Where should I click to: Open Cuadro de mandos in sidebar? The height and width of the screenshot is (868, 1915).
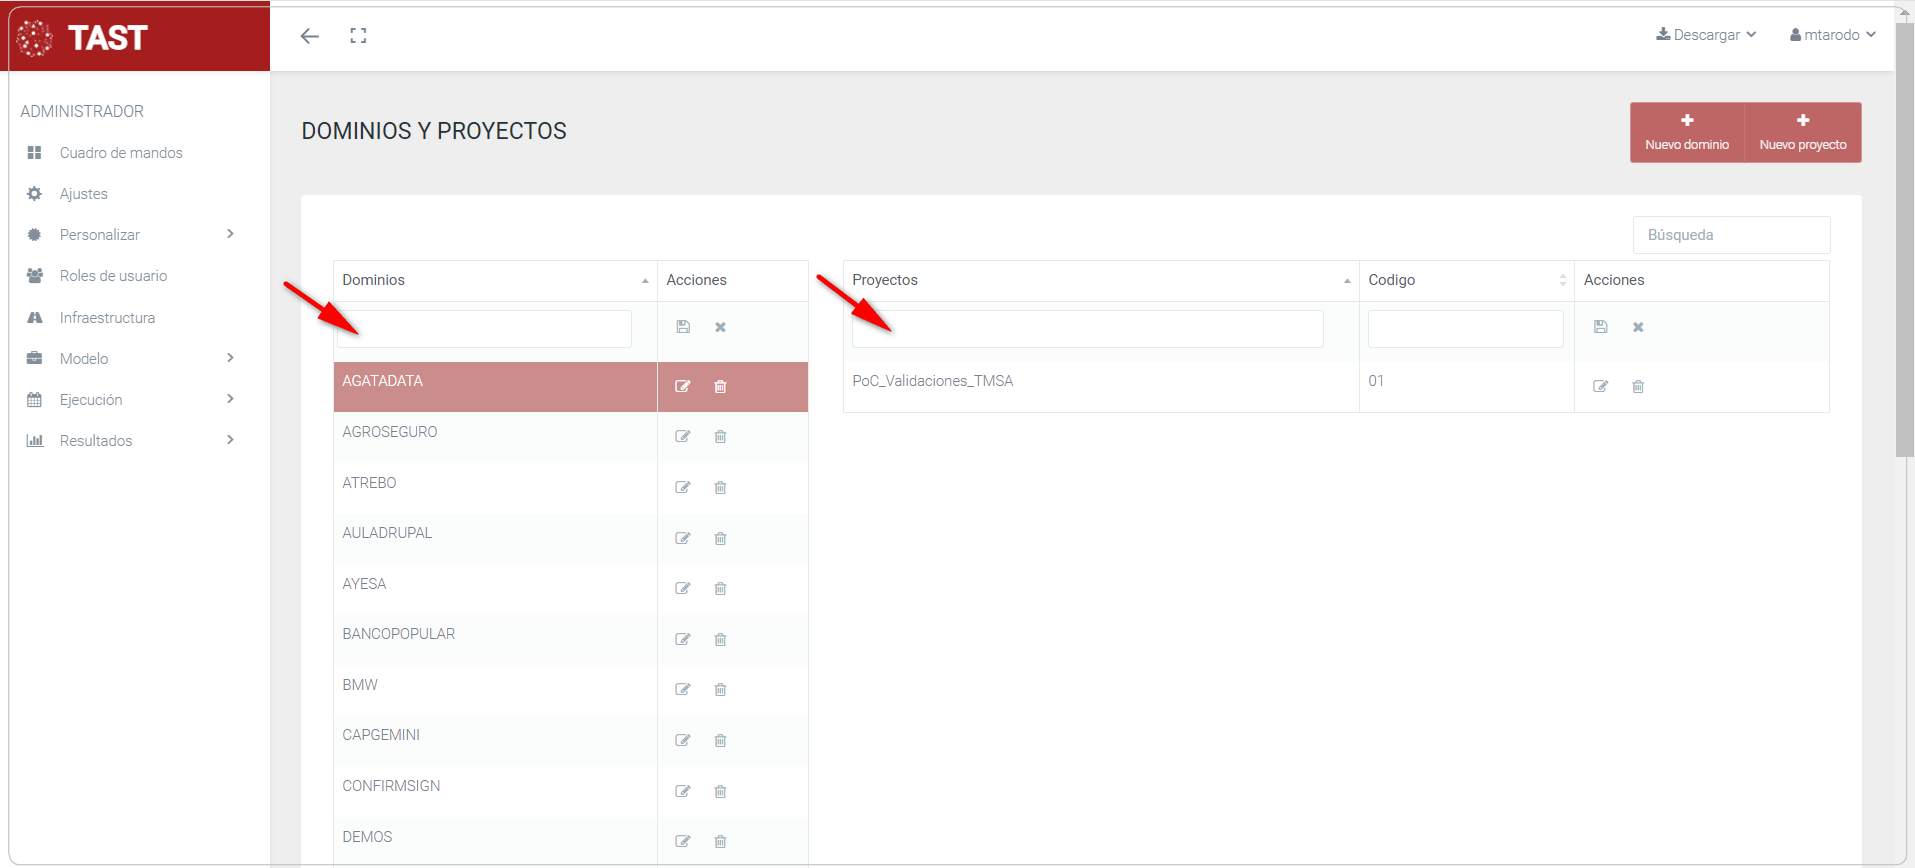[121, 153]
